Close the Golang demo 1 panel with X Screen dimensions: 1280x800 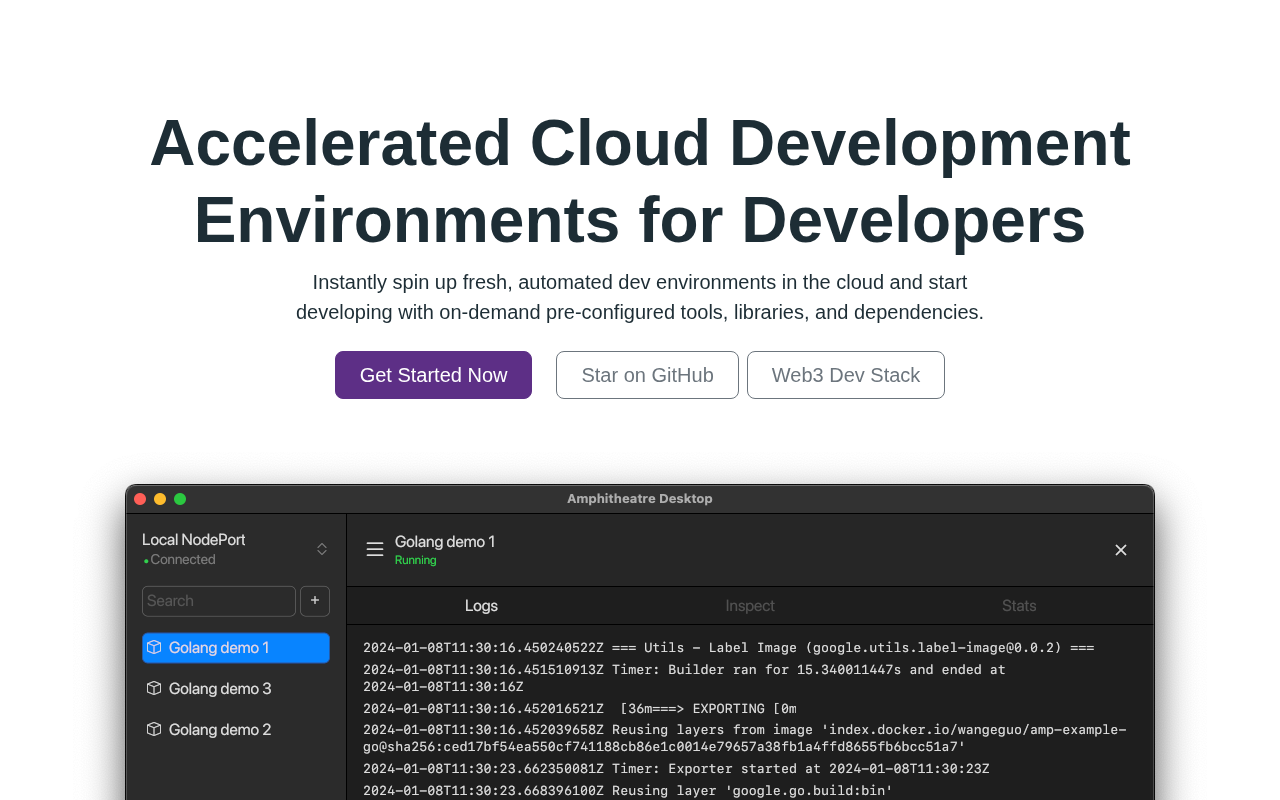(x=1121, y=550)
